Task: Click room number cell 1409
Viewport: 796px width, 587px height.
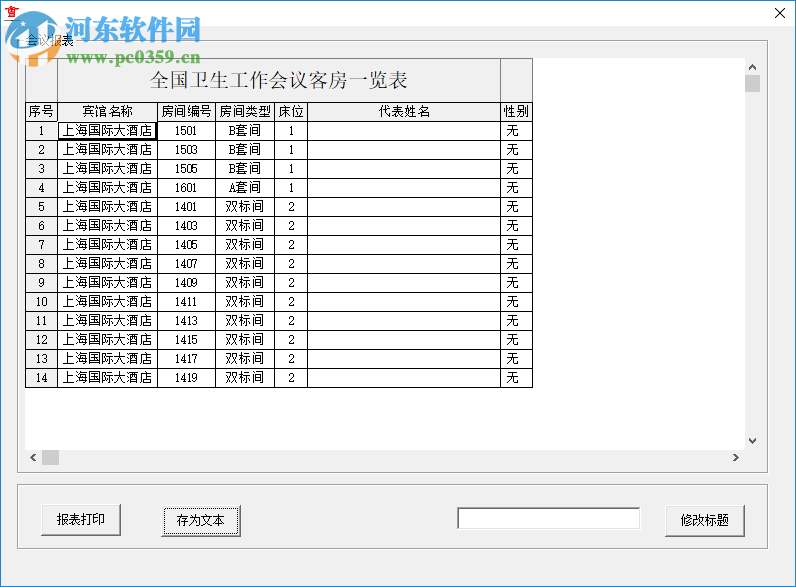Action: point(186,283)
